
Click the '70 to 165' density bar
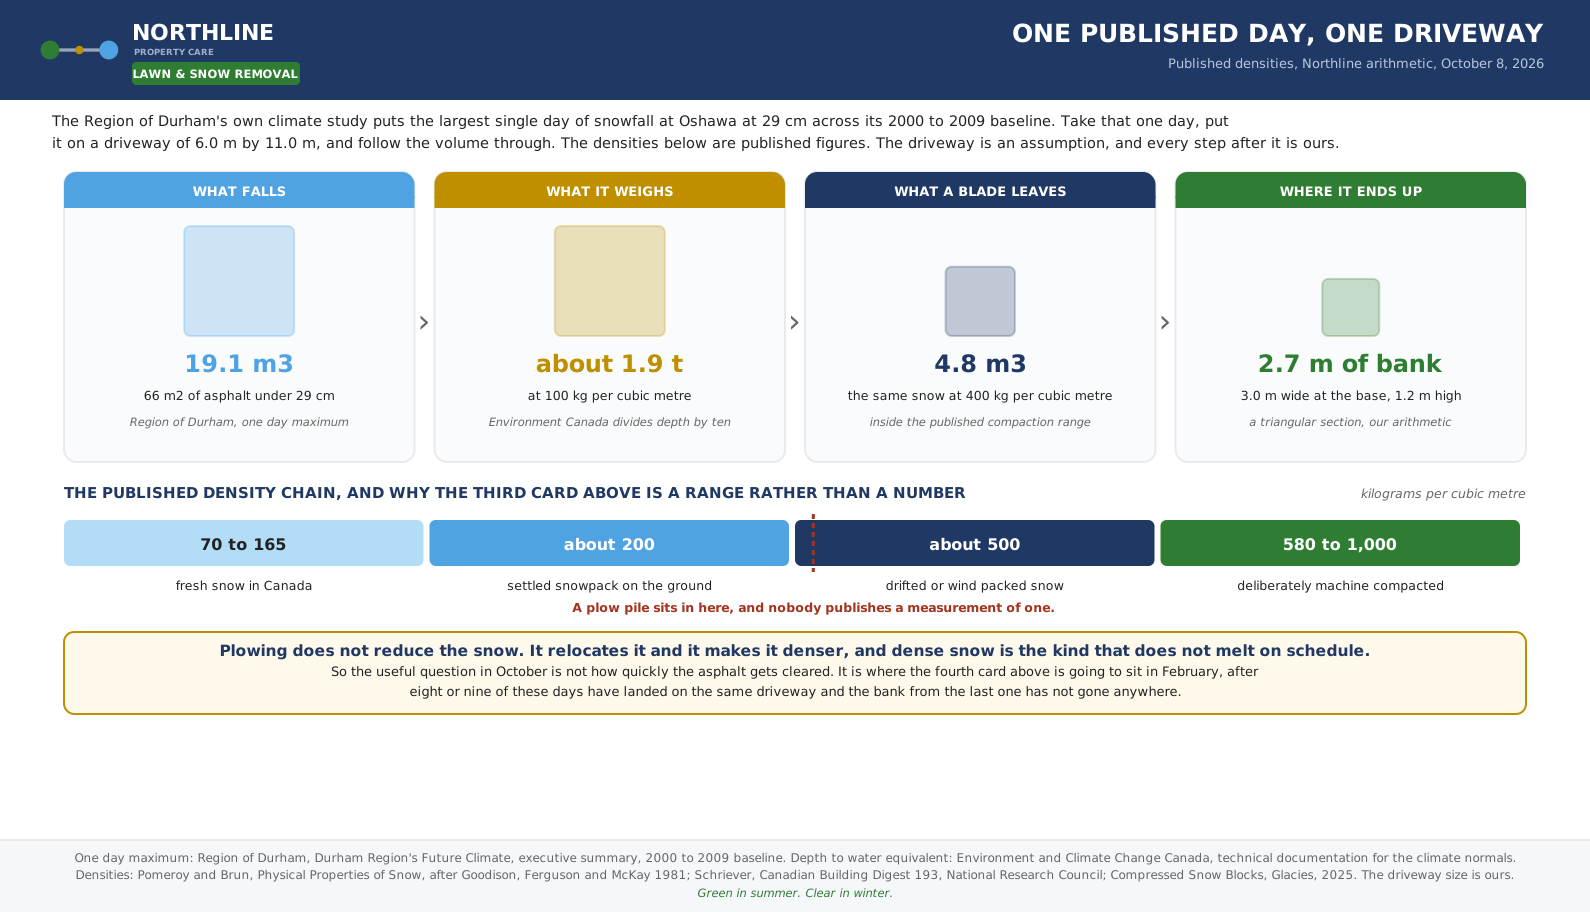coord(244,543)
